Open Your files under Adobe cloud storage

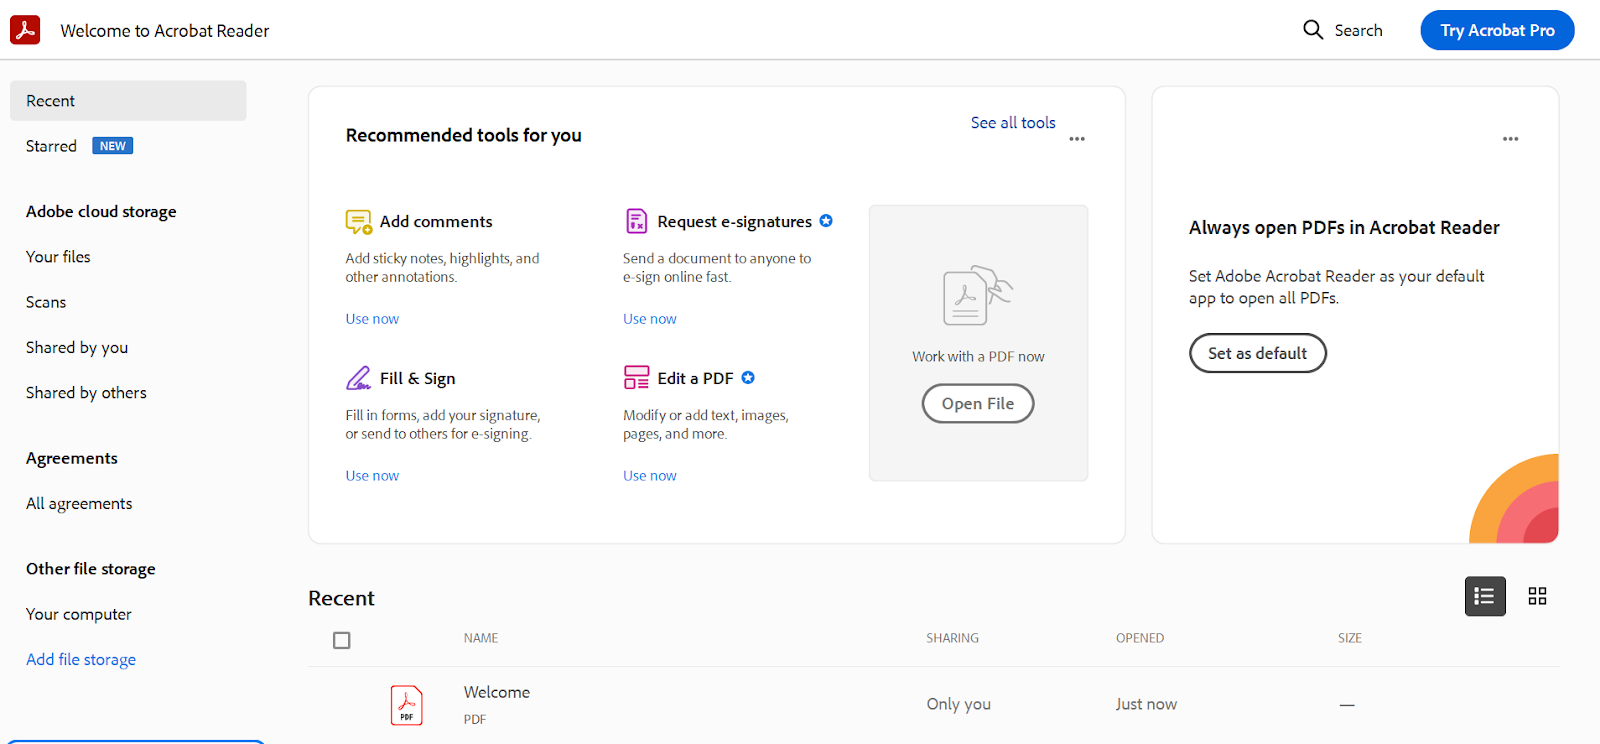[x=58, y=257]
